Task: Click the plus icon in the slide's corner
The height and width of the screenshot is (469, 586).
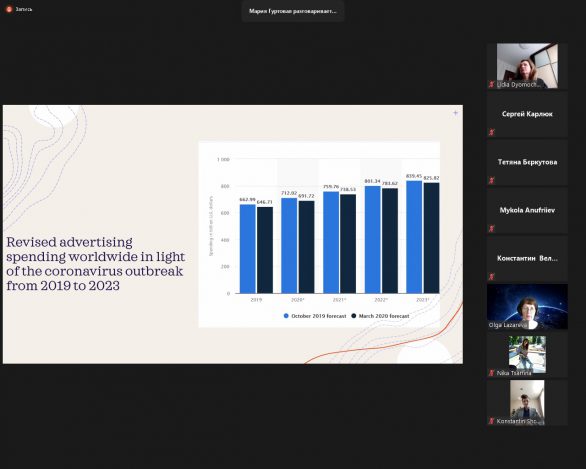Action: point(455,112)
